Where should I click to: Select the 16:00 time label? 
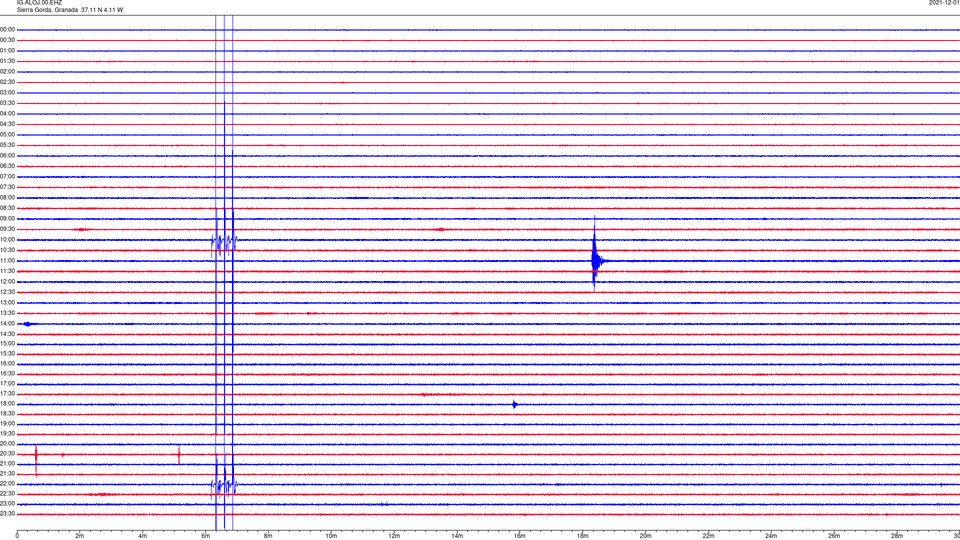click(x=7, y=364)
